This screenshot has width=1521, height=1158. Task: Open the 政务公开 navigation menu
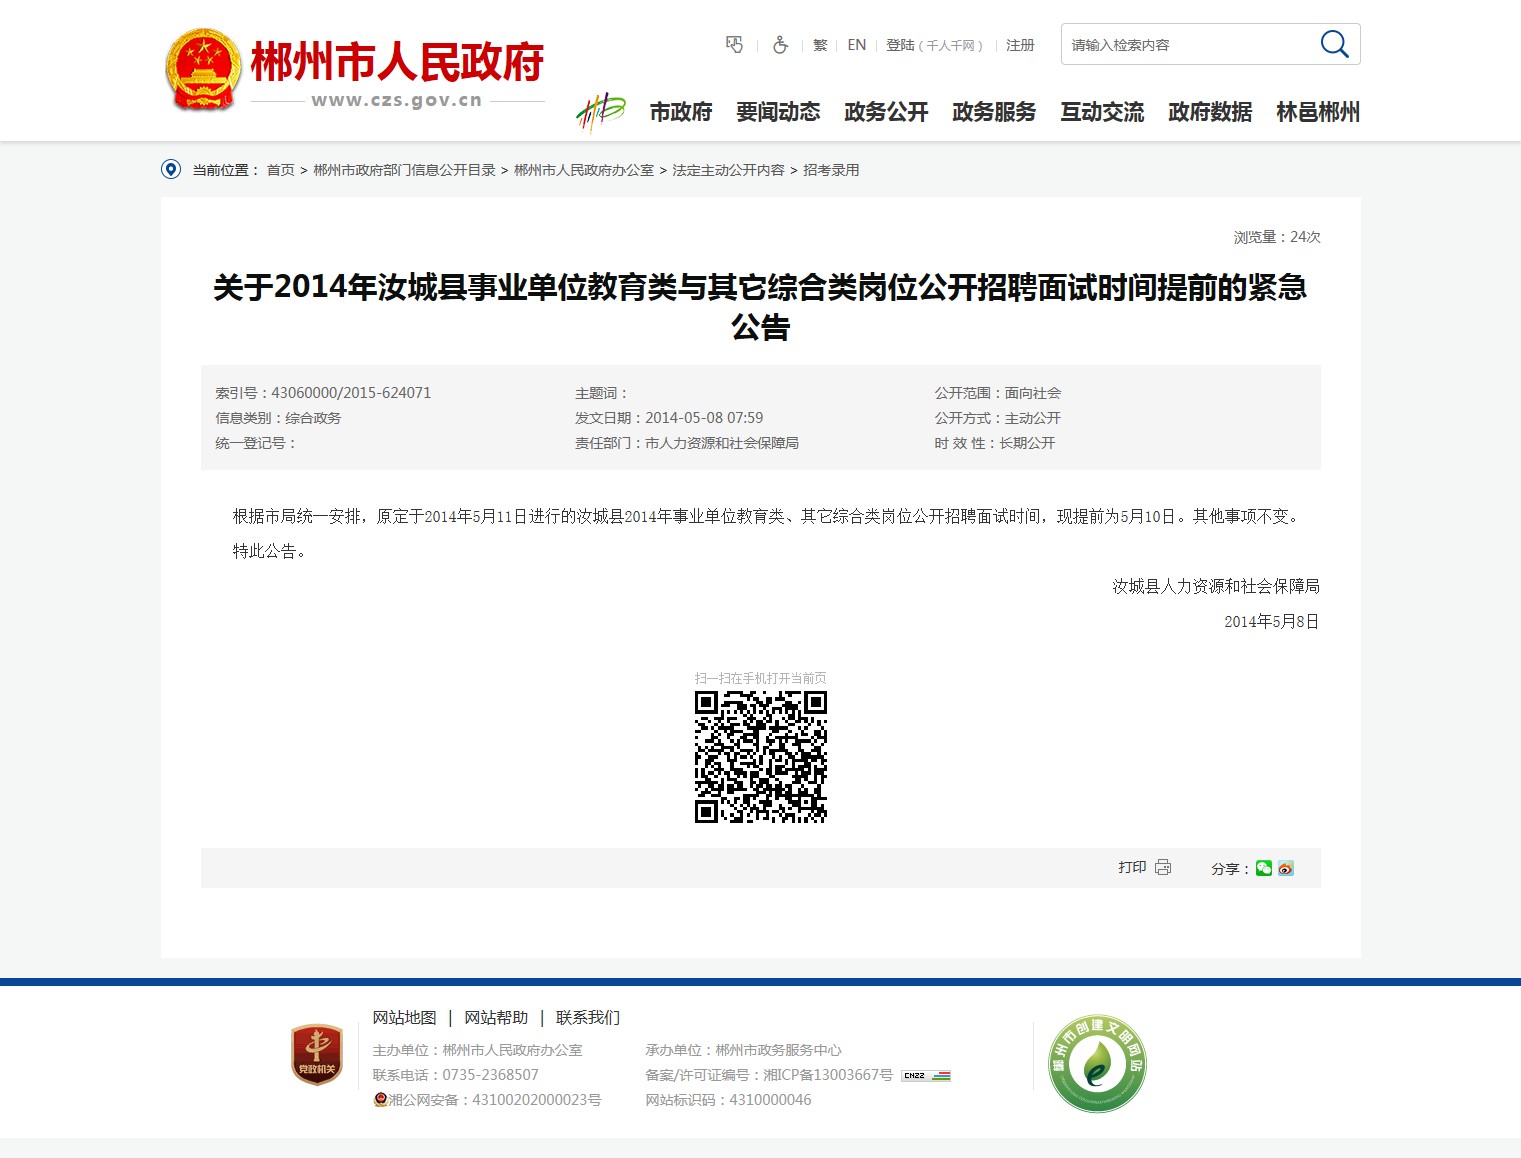click(886, 112)
